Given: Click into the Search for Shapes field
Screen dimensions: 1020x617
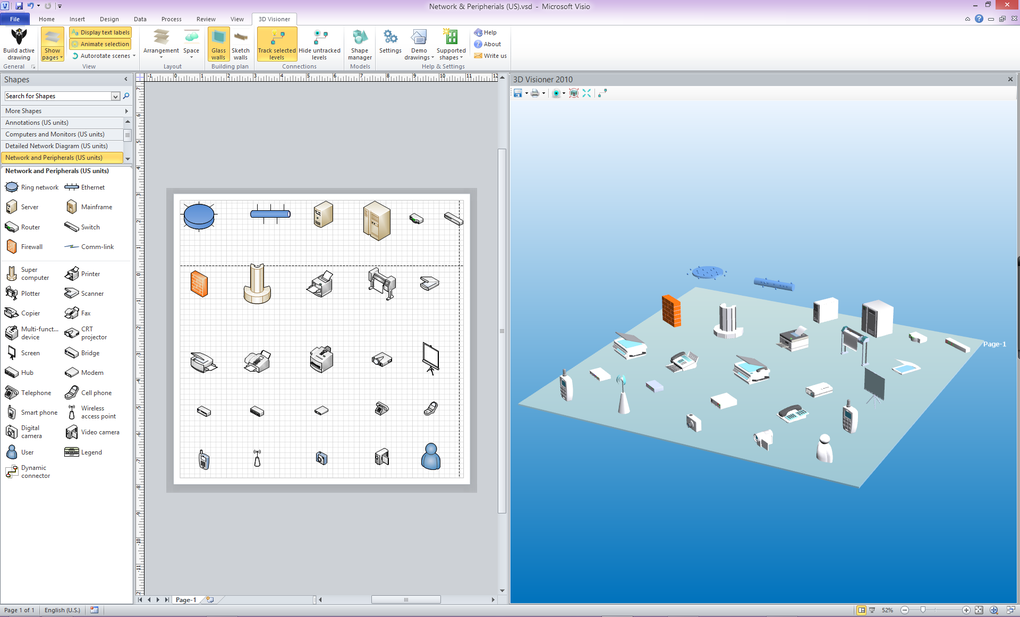Looking at the screenshot, I should pos(58,96).
